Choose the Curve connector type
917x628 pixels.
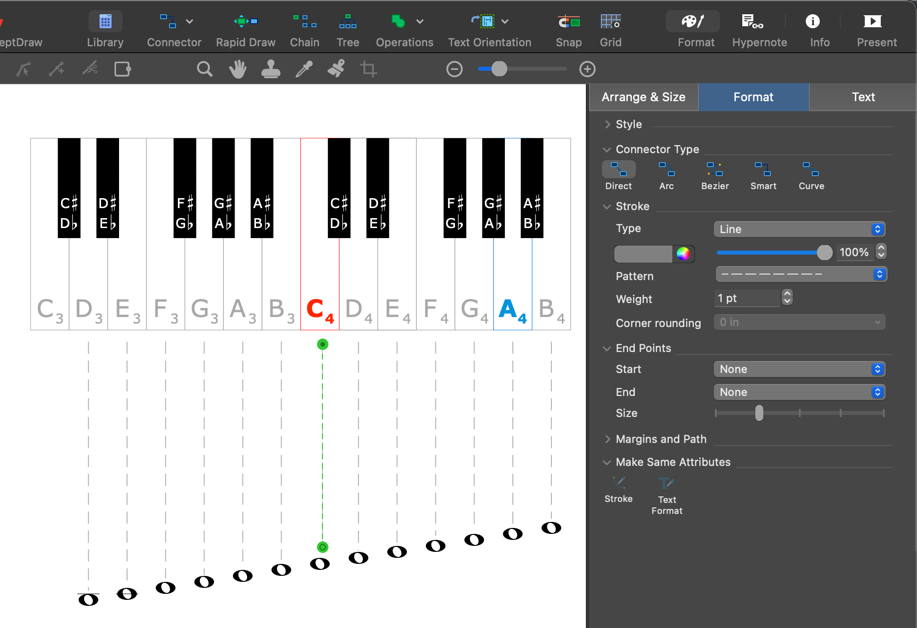pos(811,176)
